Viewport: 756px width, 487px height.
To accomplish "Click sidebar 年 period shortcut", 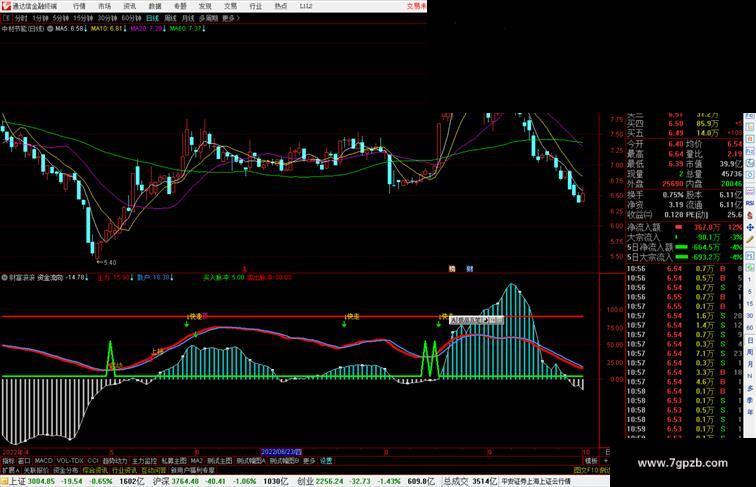I will [750, 413].
